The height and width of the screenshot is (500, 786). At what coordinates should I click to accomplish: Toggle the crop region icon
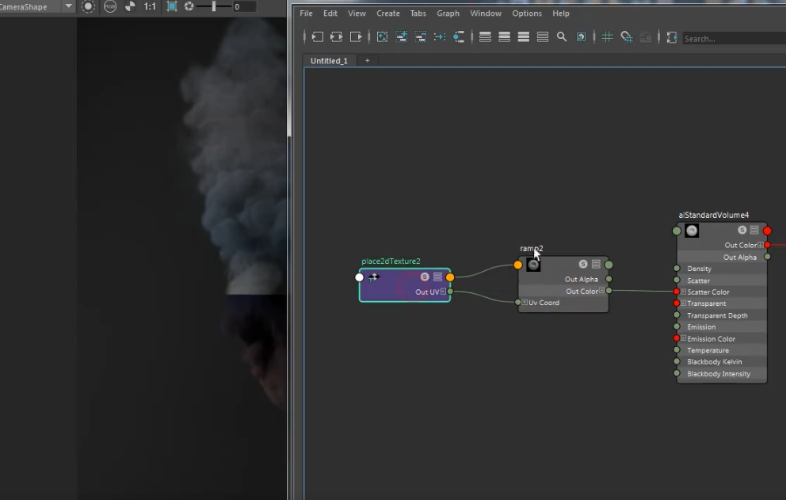[x=172, y=7]
